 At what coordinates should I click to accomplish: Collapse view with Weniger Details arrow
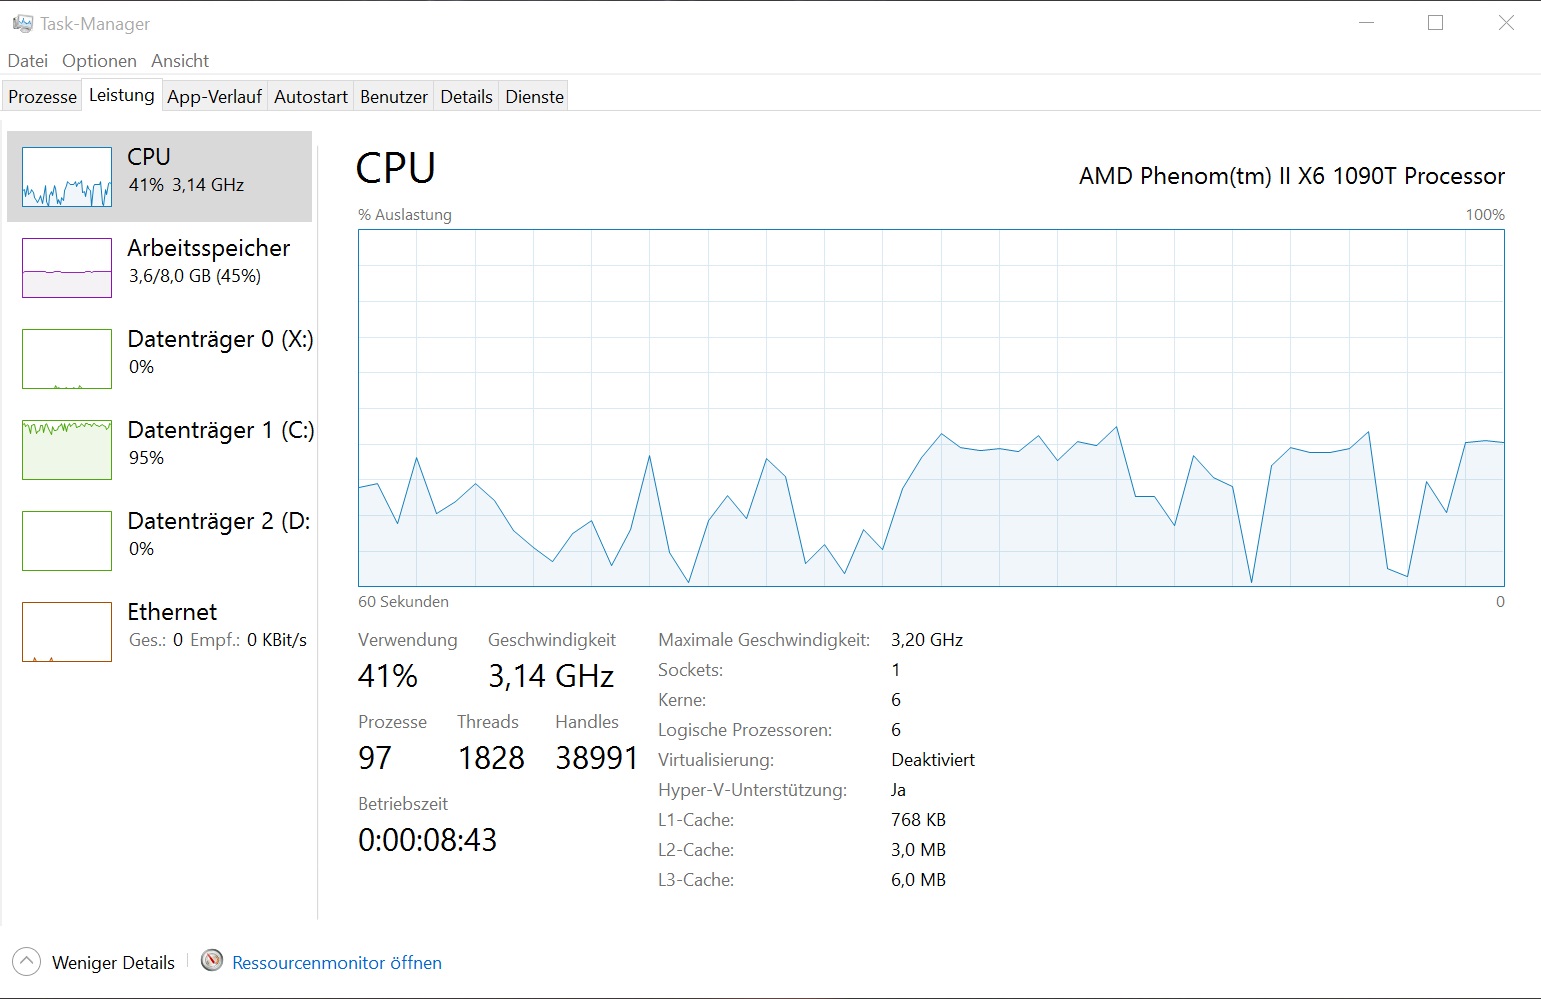tap(27, 962)
